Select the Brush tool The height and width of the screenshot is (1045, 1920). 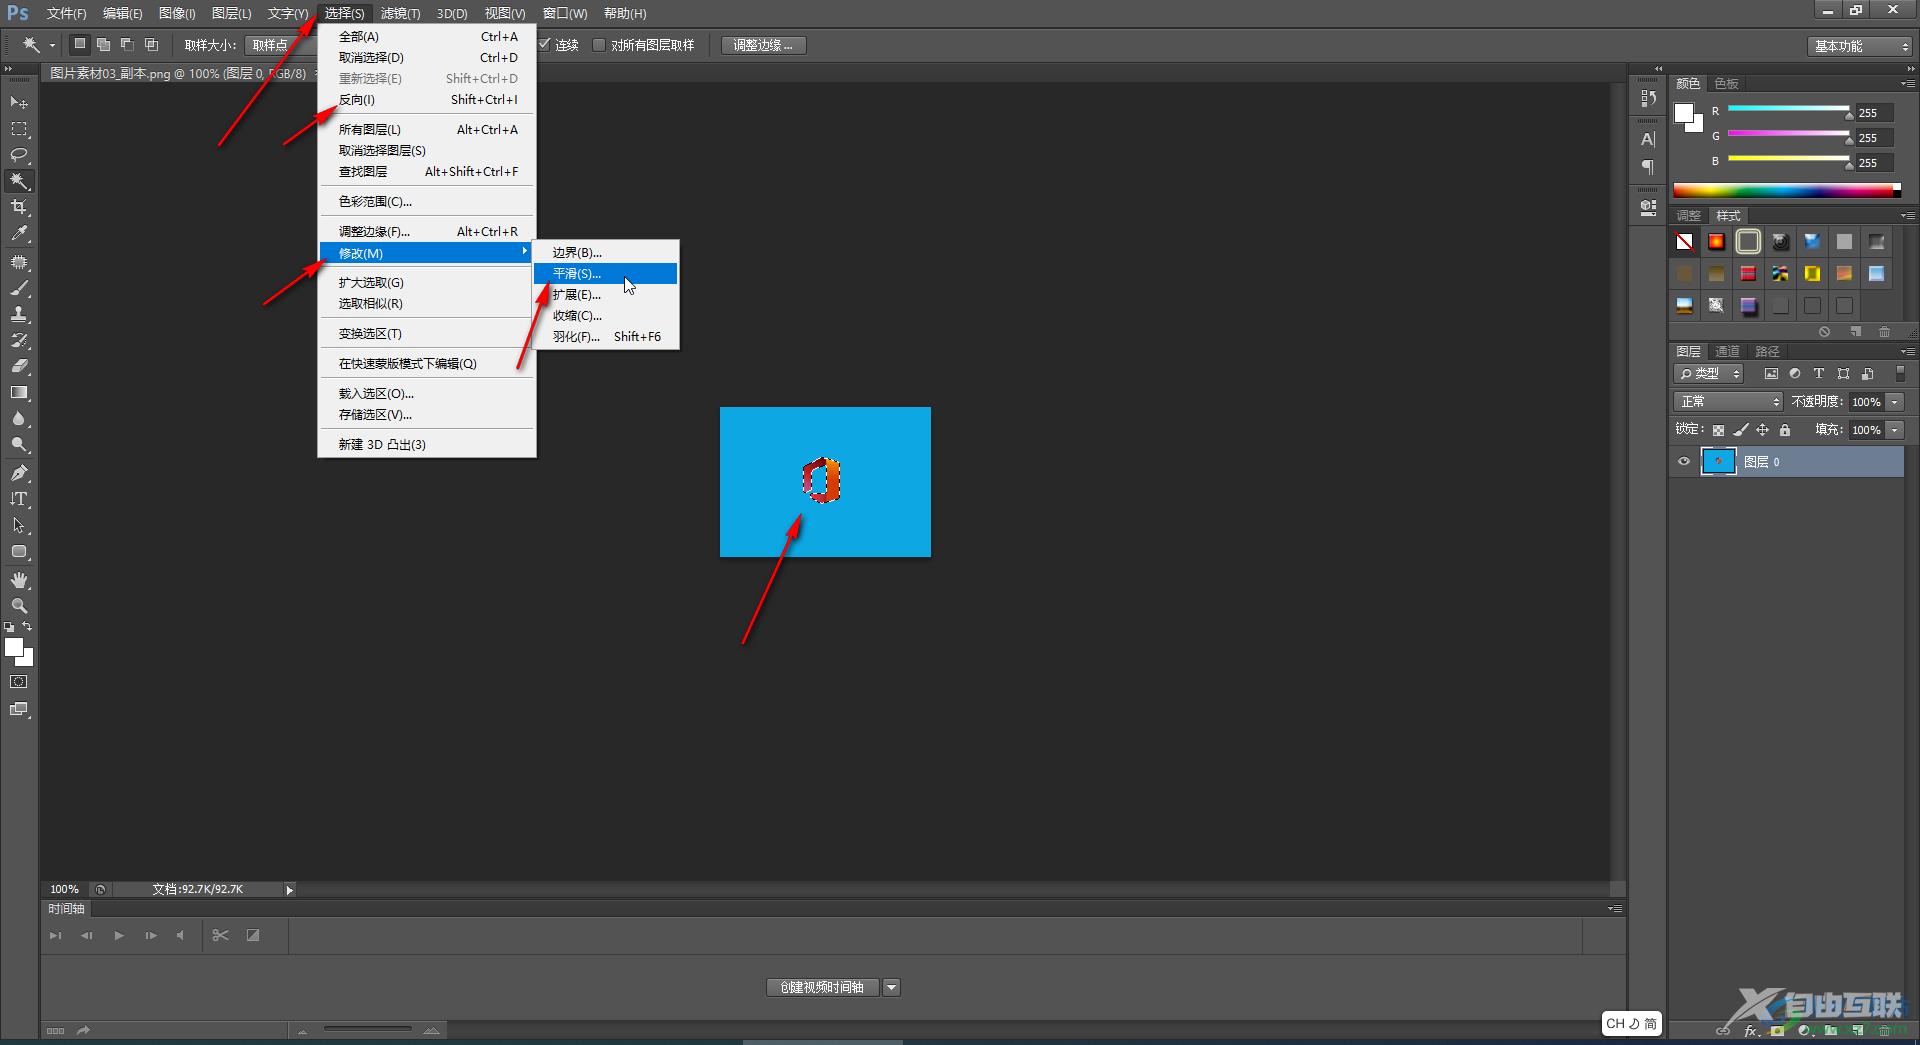[19, 288]
